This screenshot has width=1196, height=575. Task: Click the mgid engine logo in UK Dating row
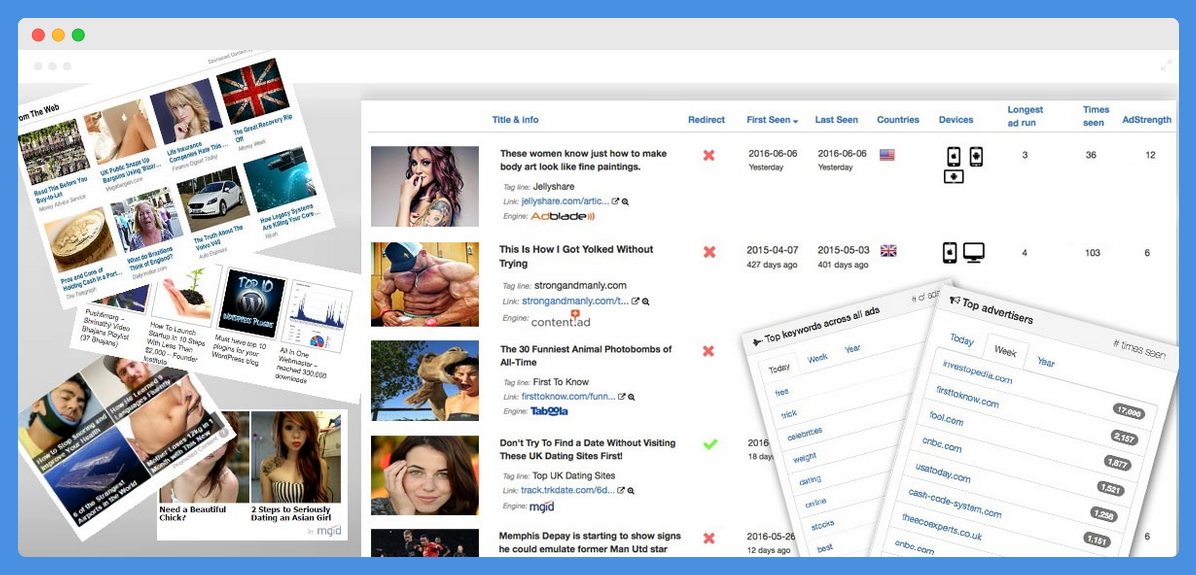point(542,506)
